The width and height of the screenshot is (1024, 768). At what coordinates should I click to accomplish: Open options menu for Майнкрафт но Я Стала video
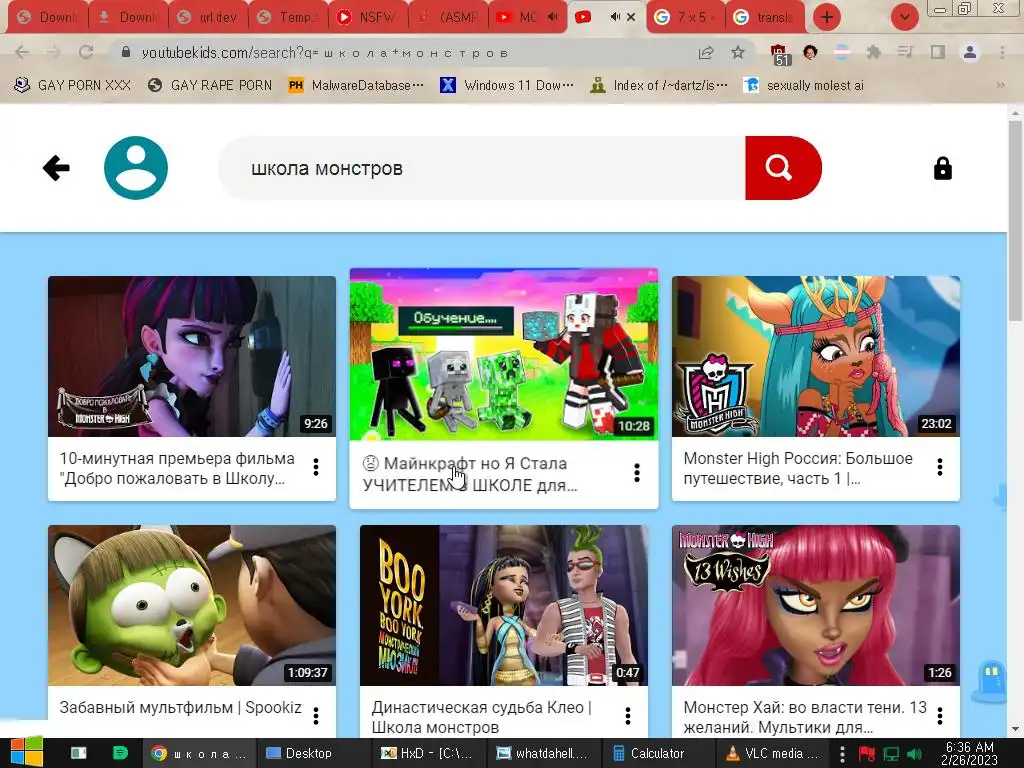[637, 473]
